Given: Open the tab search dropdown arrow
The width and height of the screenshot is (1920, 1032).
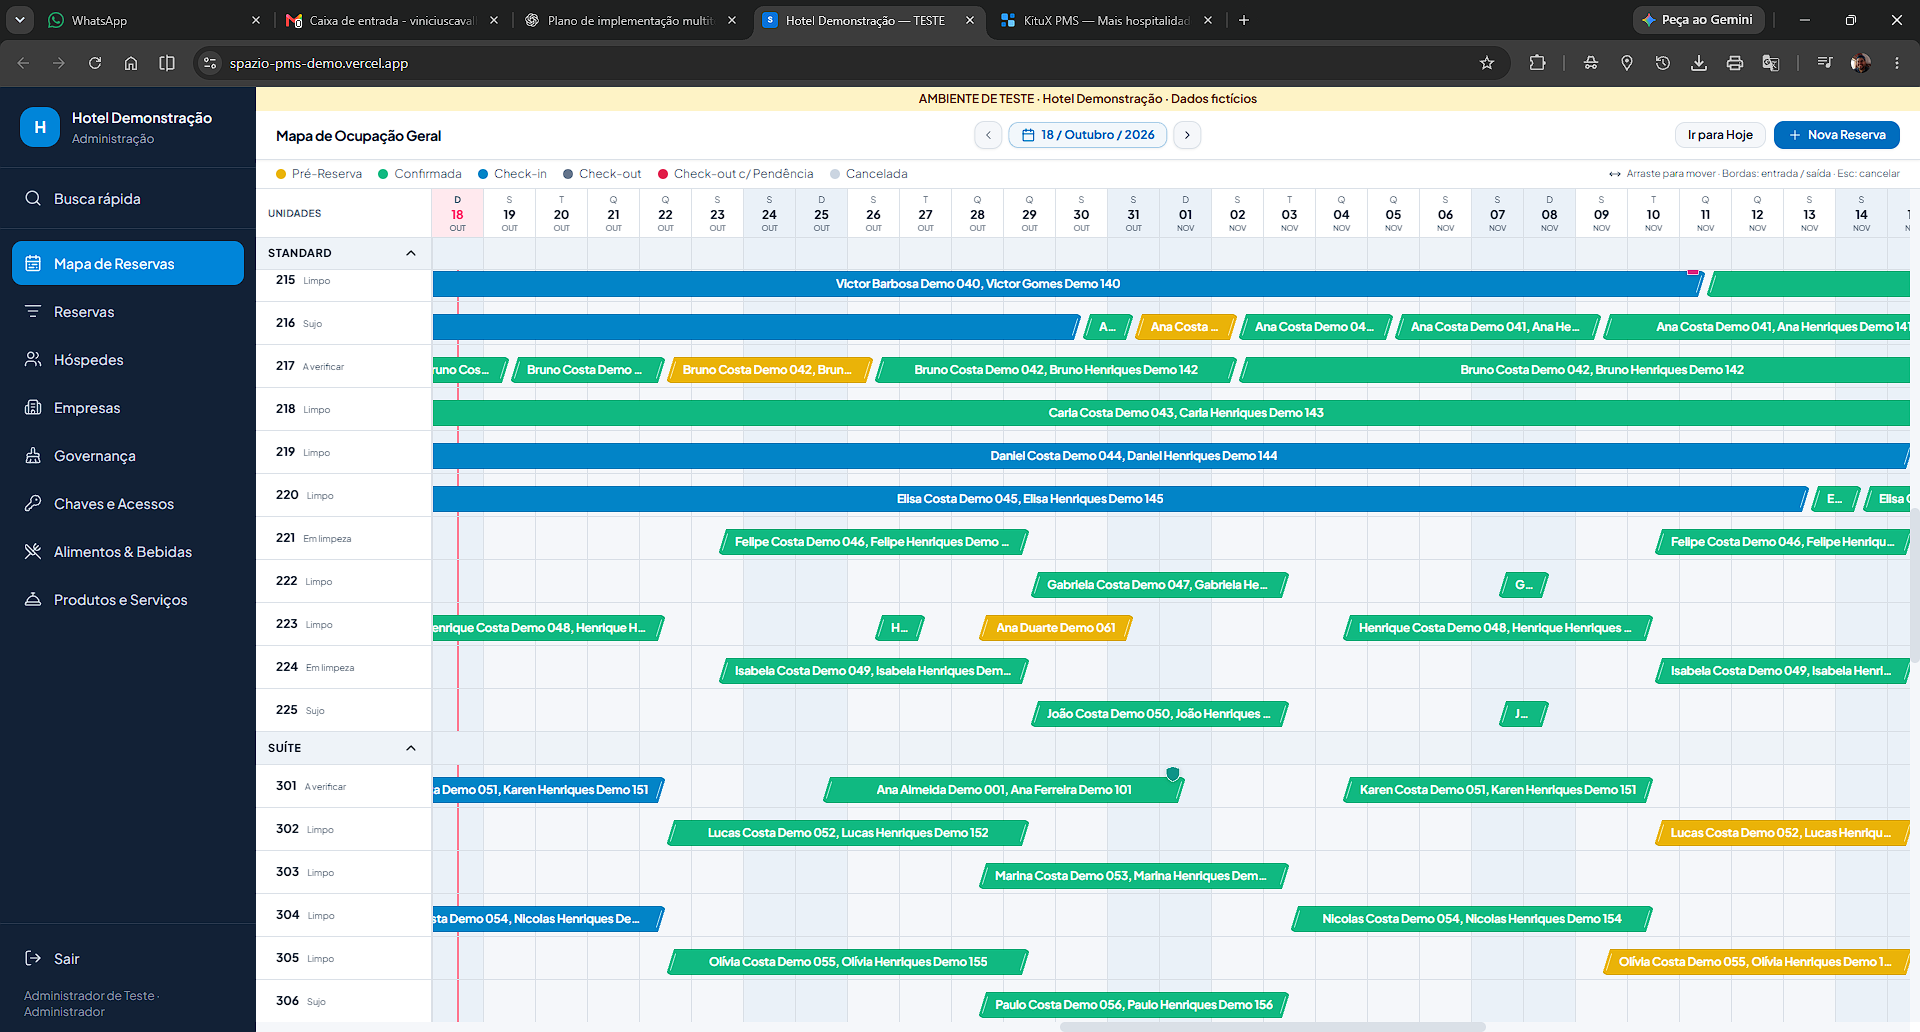Looking at the screenshot, I should pos(20,20).
